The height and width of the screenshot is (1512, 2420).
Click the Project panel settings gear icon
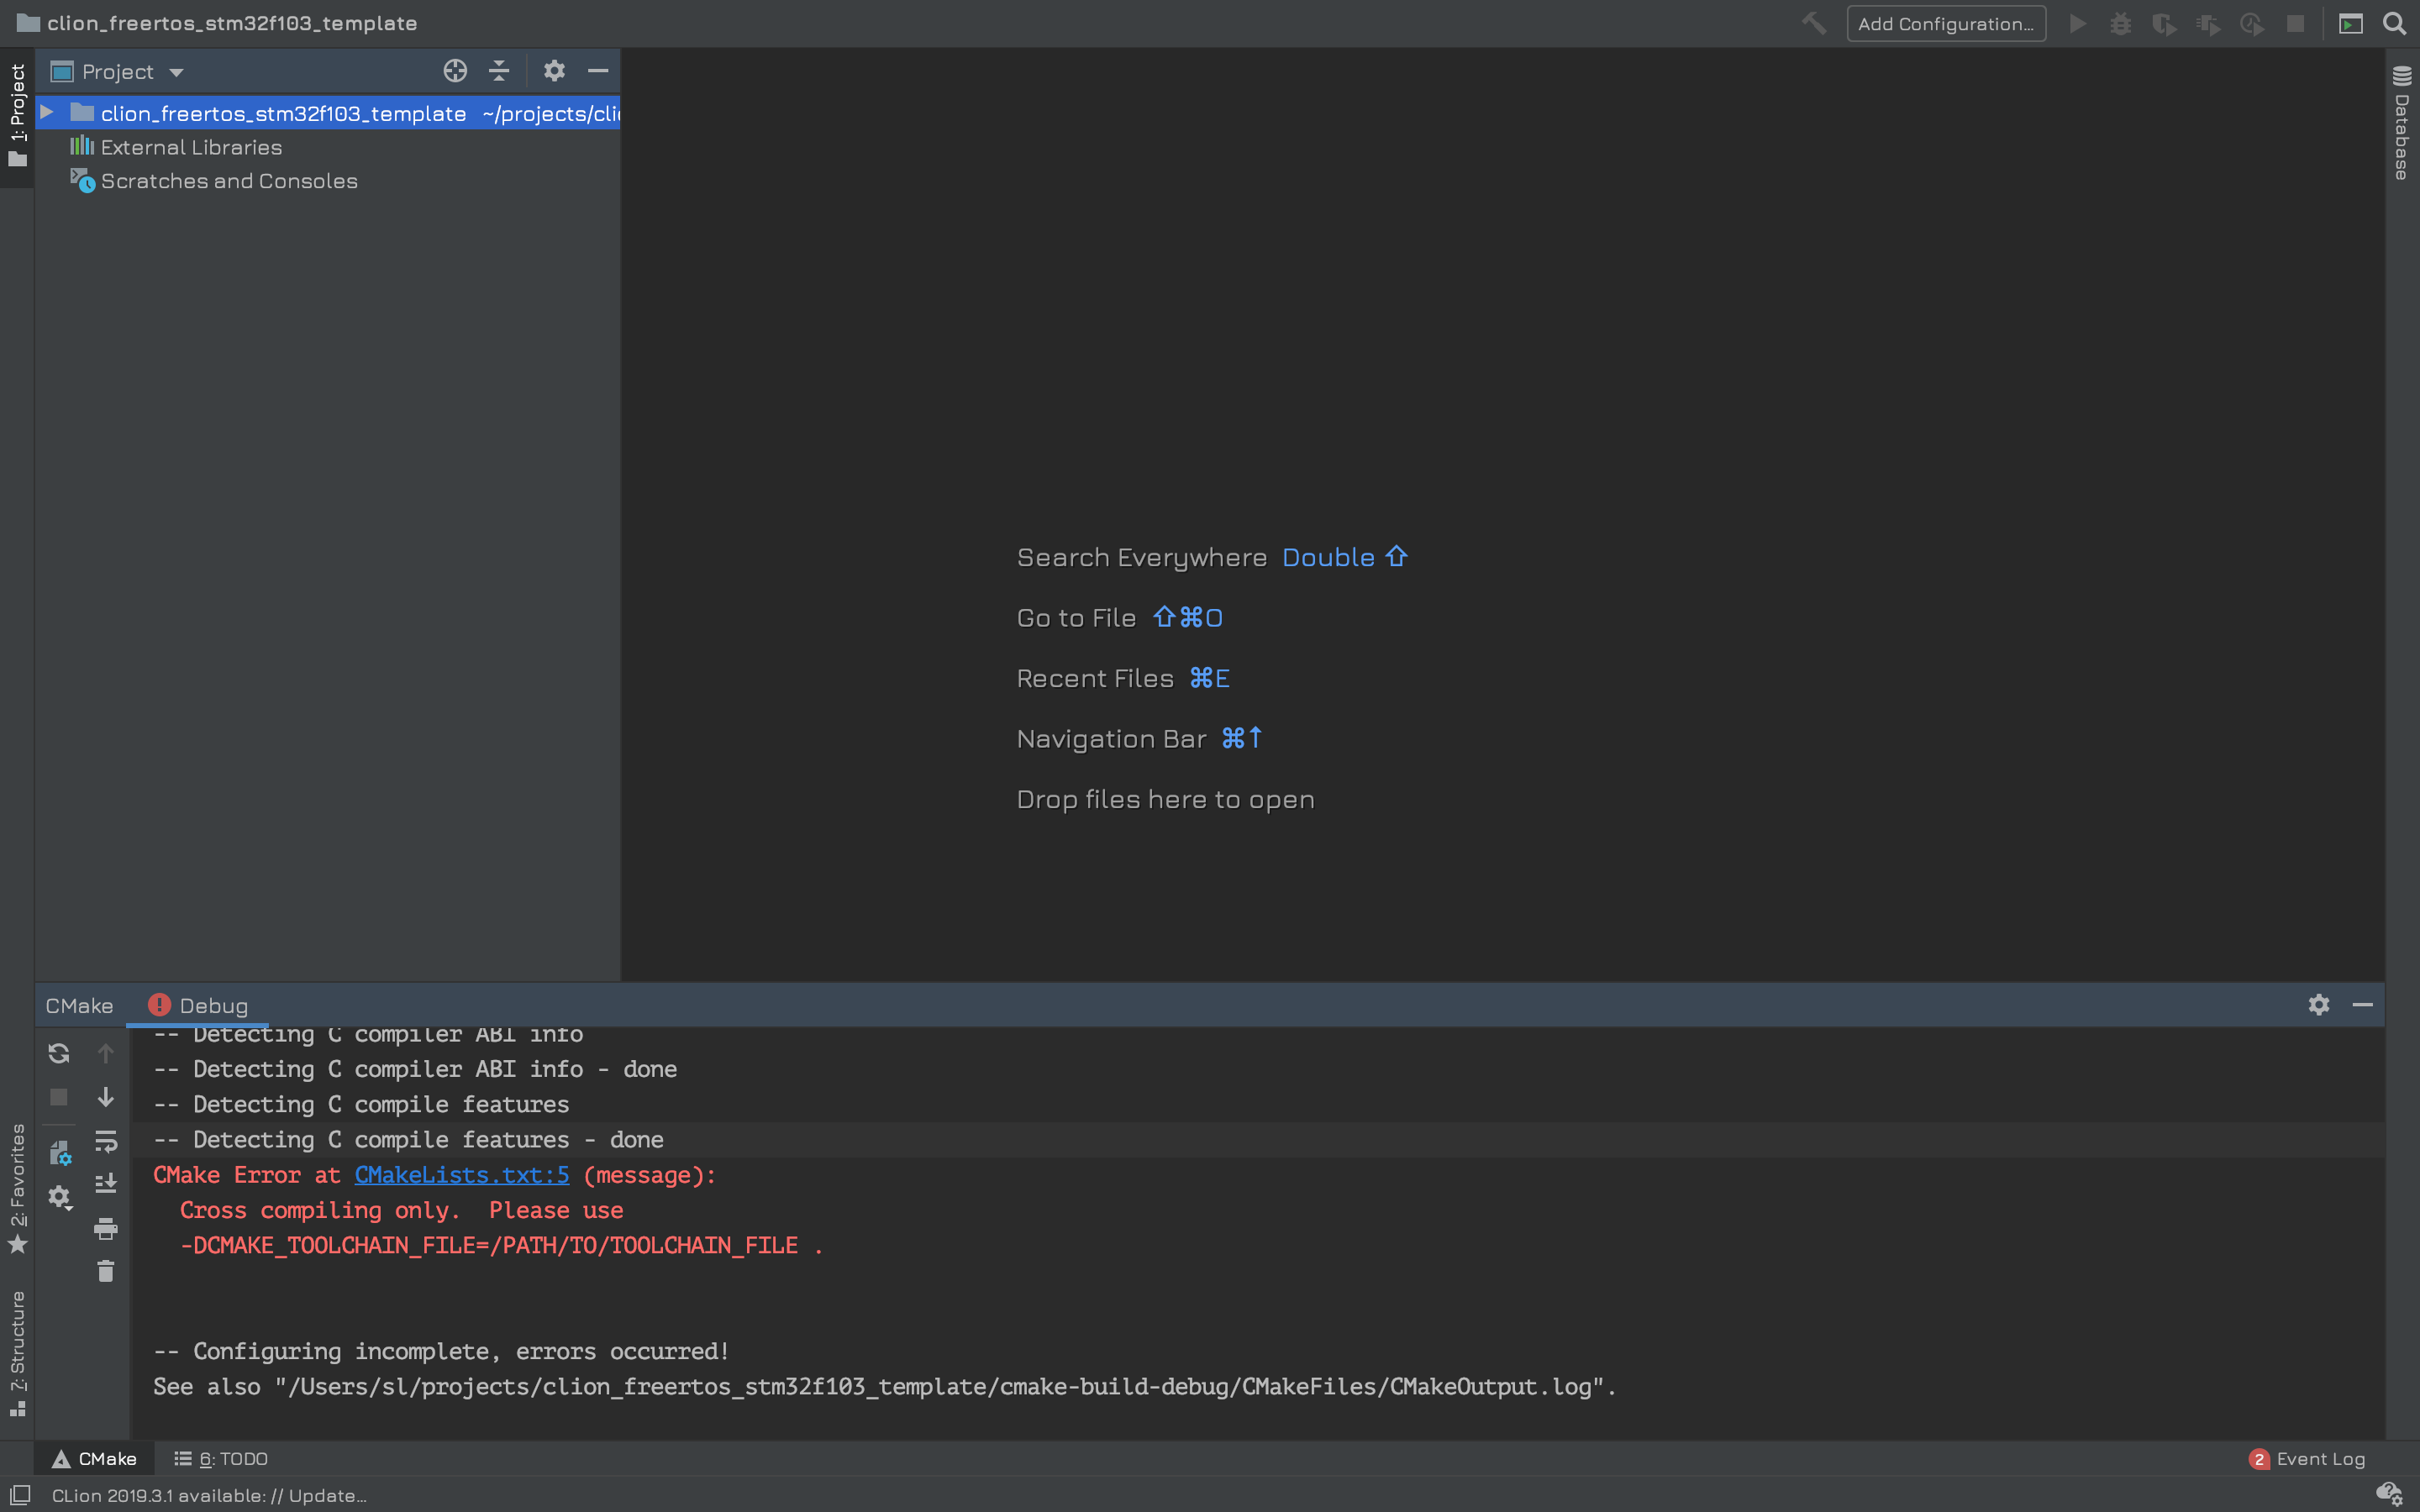point(552,70)
